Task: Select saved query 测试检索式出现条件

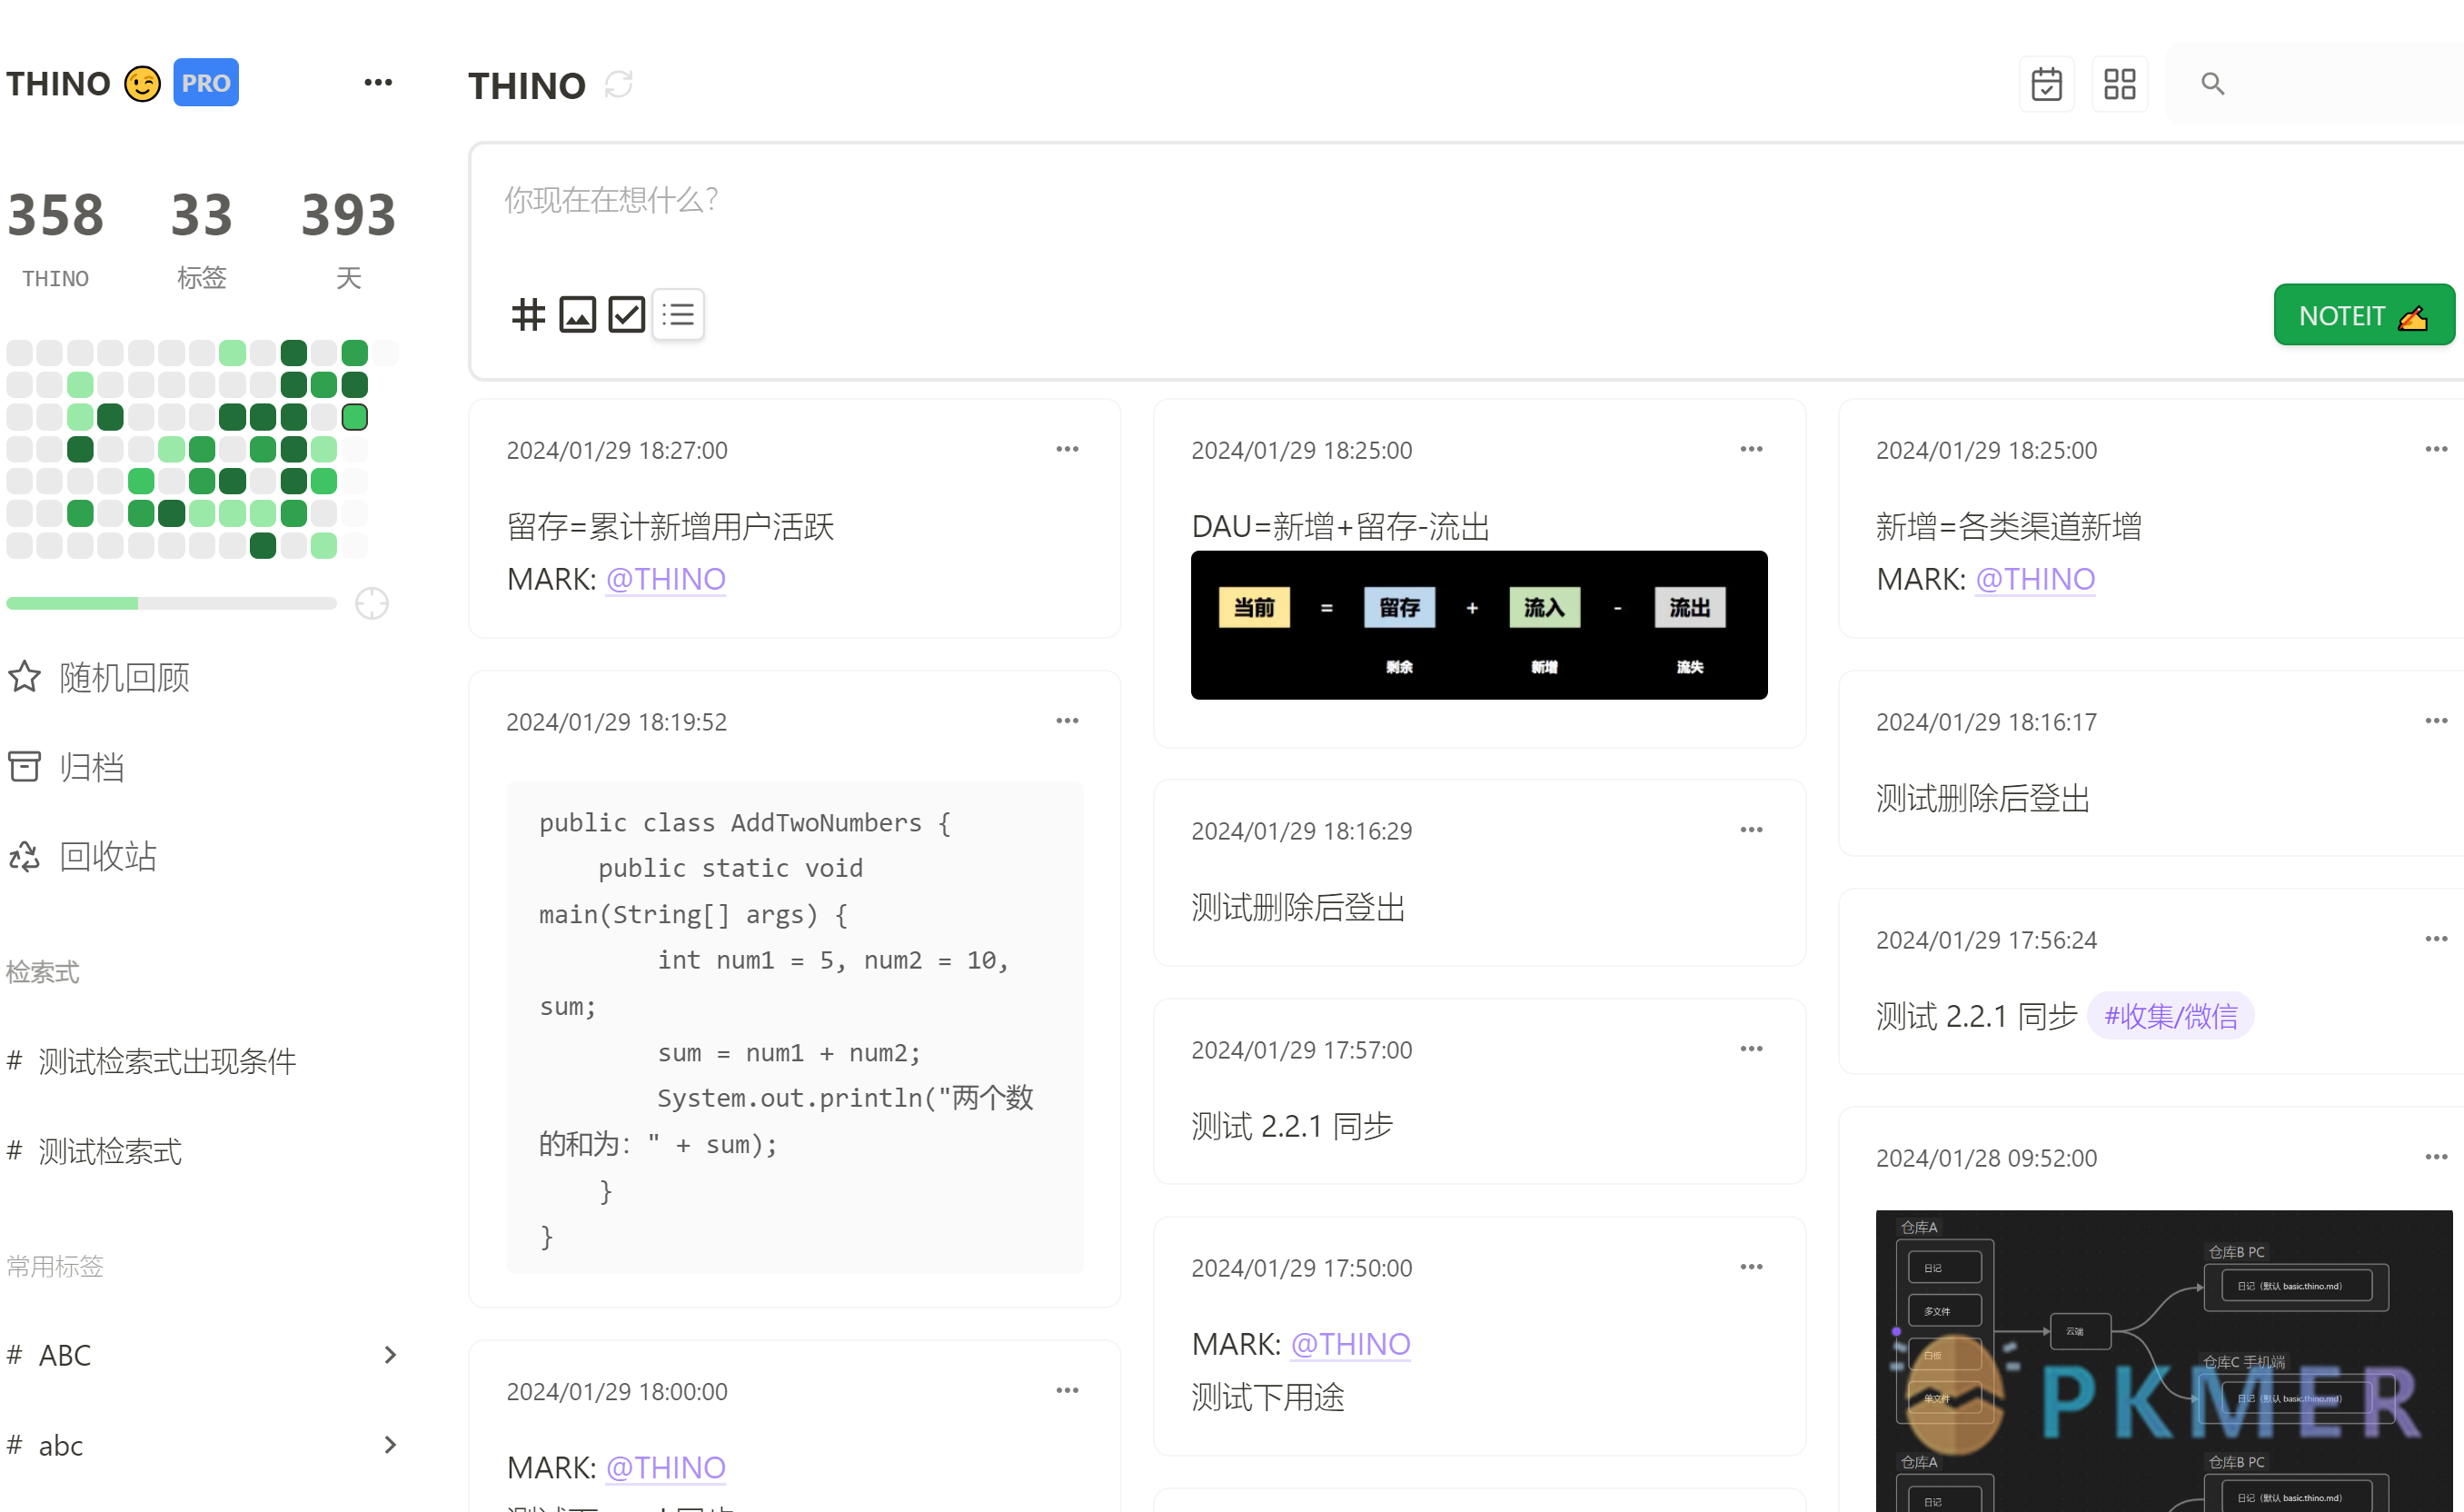Action: (152, 1062)
